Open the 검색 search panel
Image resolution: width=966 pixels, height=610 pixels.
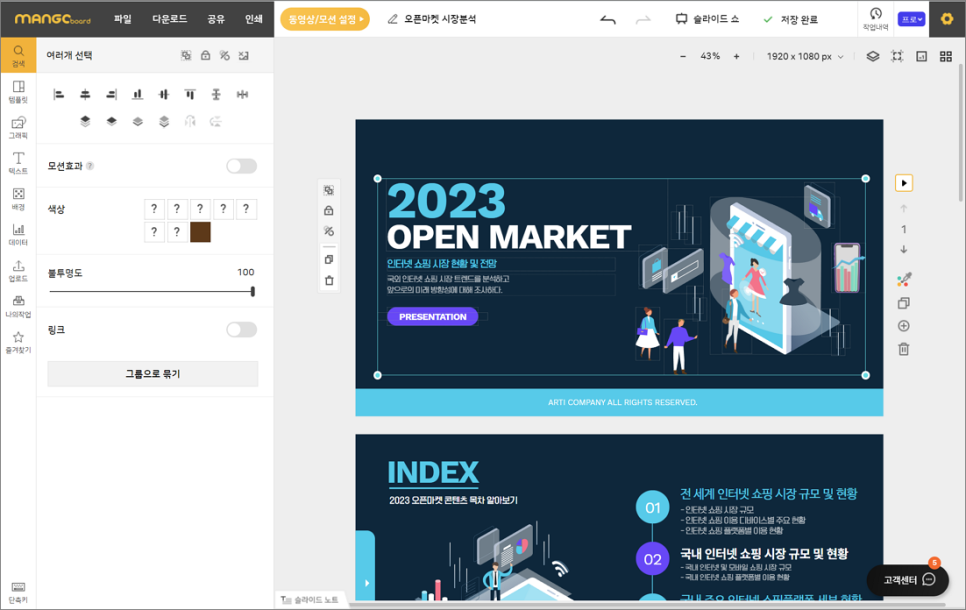(x=18, y=55)
